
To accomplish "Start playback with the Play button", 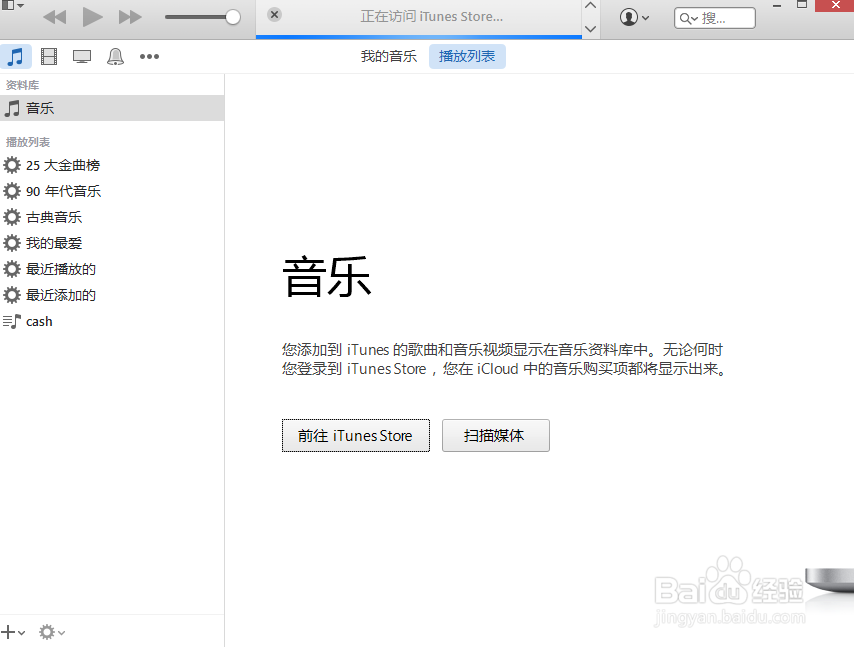I will 92,17.
